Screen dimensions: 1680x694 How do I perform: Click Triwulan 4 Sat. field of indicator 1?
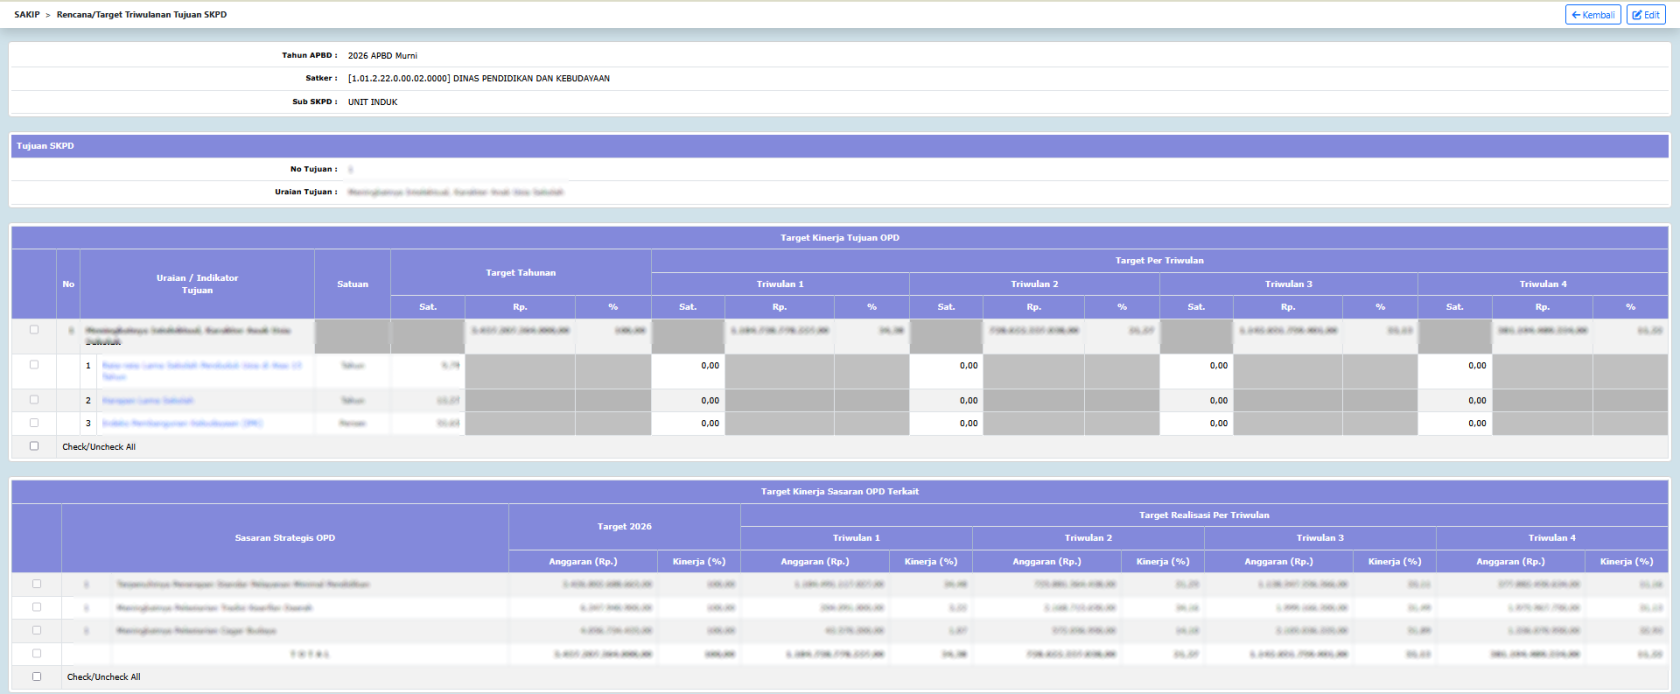pyautogui.click(x=1455, y=371)
